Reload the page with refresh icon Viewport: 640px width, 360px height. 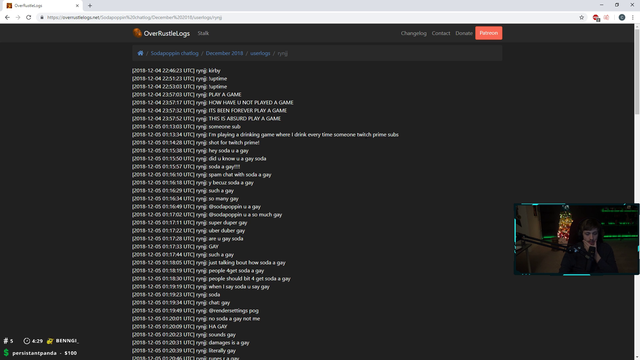pos(29,18)
